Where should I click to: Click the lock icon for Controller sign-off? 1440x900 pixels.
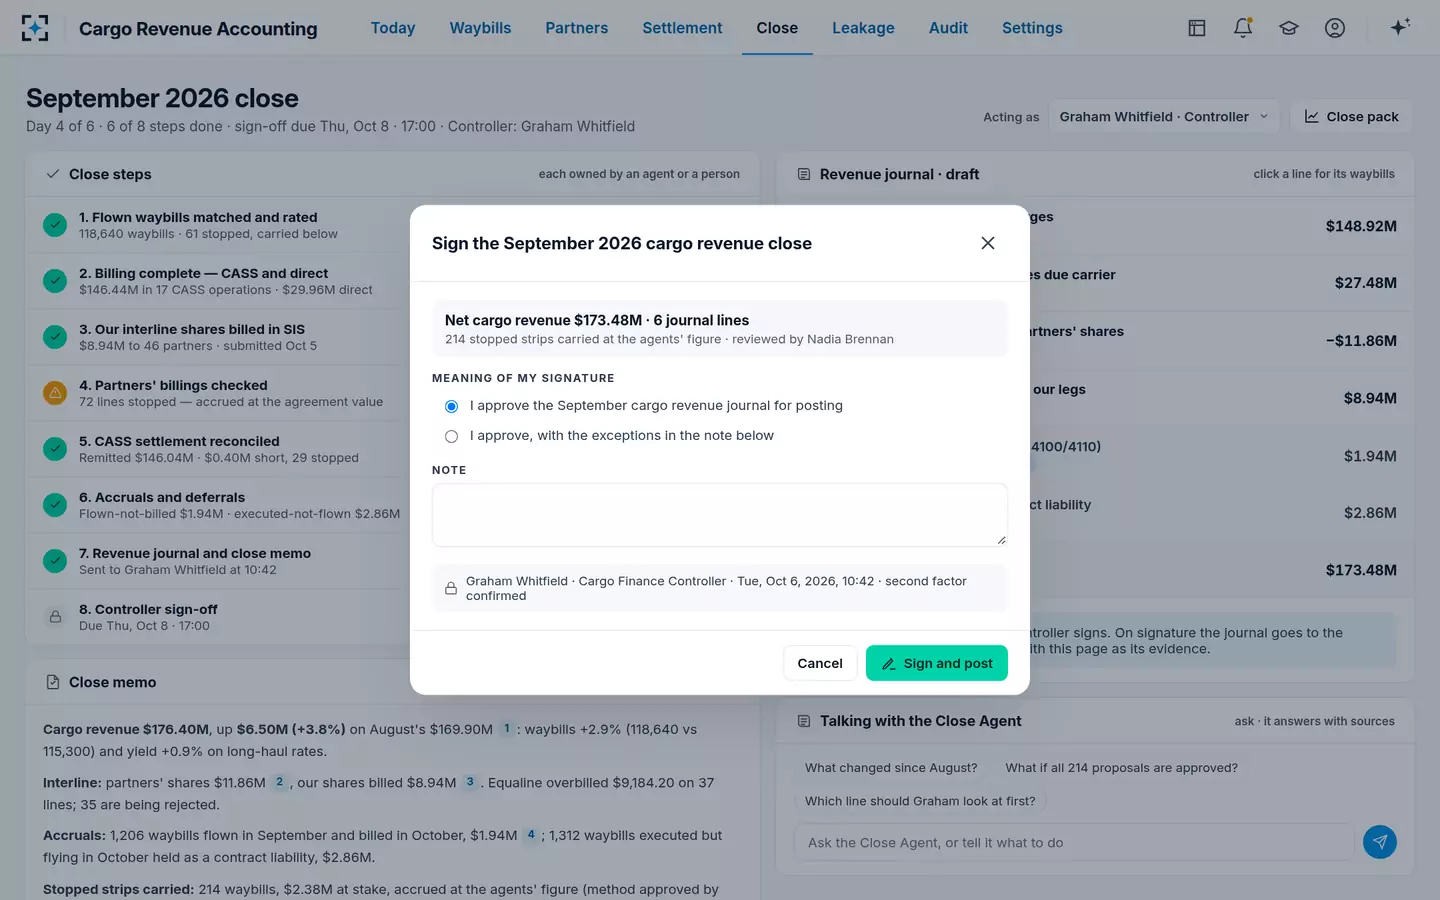tap(55, 617)
